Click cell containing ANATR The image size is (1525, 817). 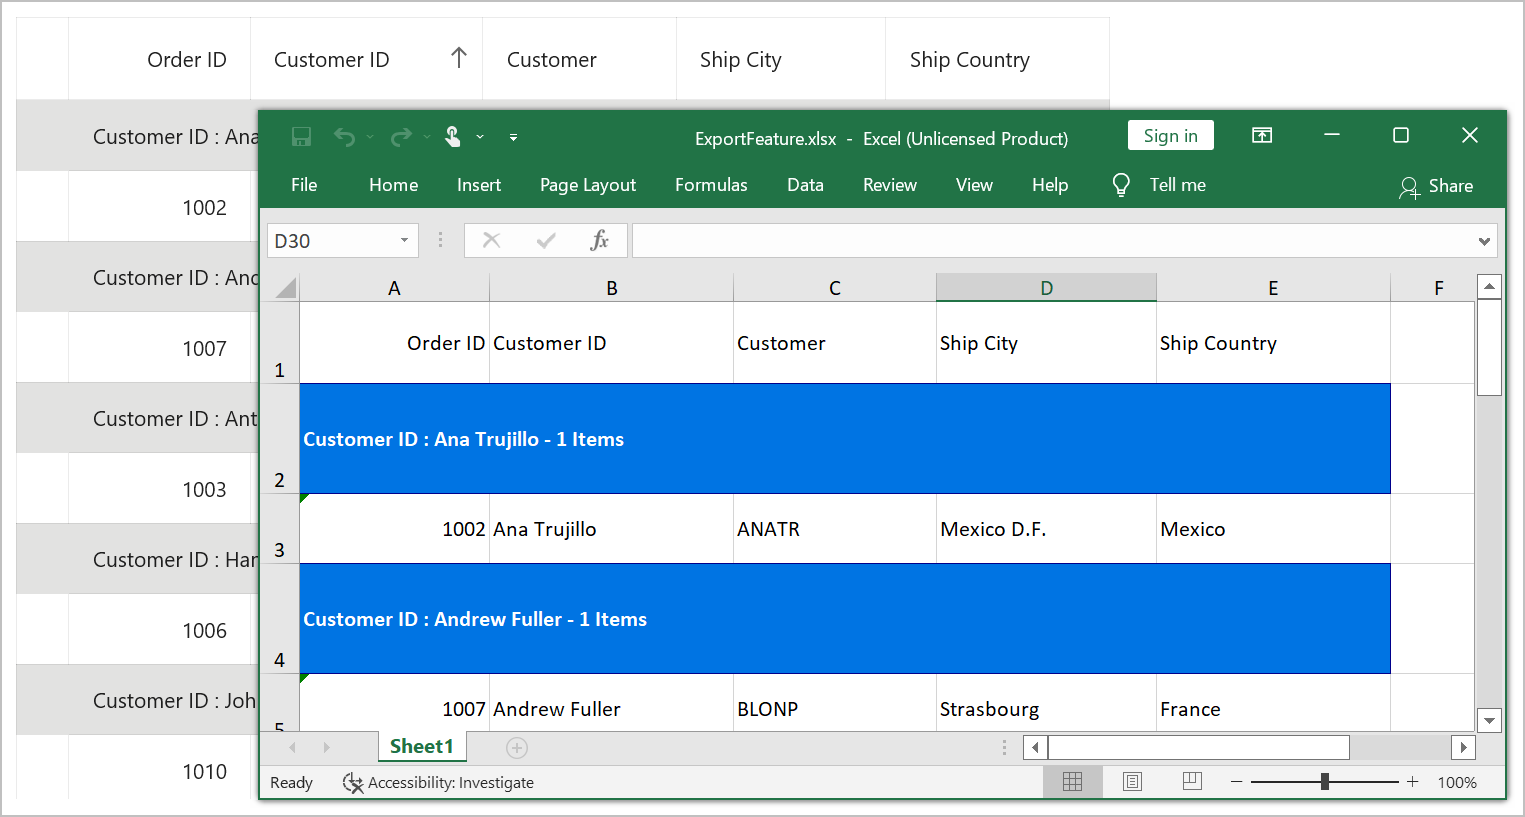835,529
